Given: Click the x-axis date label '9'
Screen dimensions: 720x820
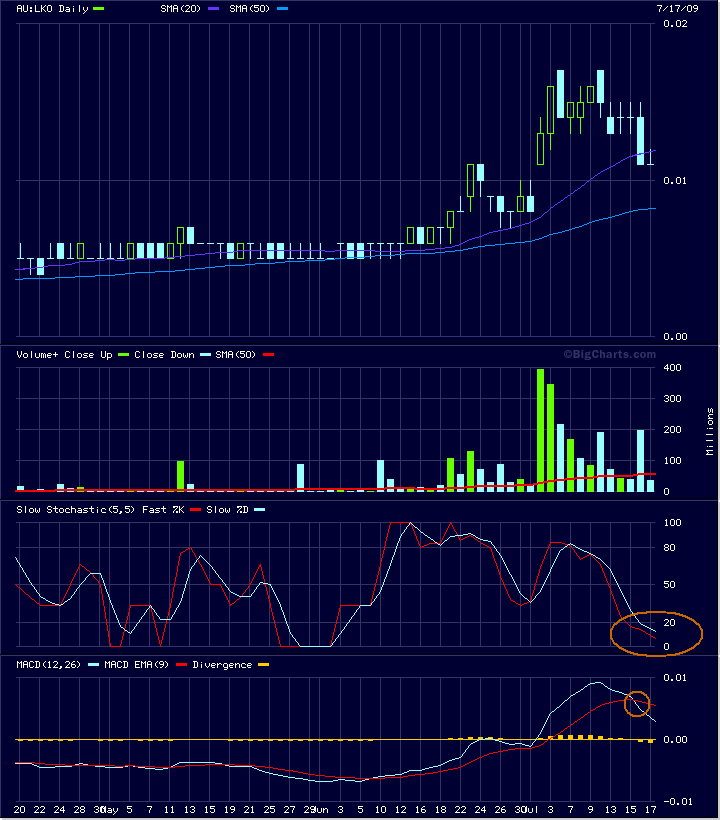Looking at the screenshot, I should point(591,810).
